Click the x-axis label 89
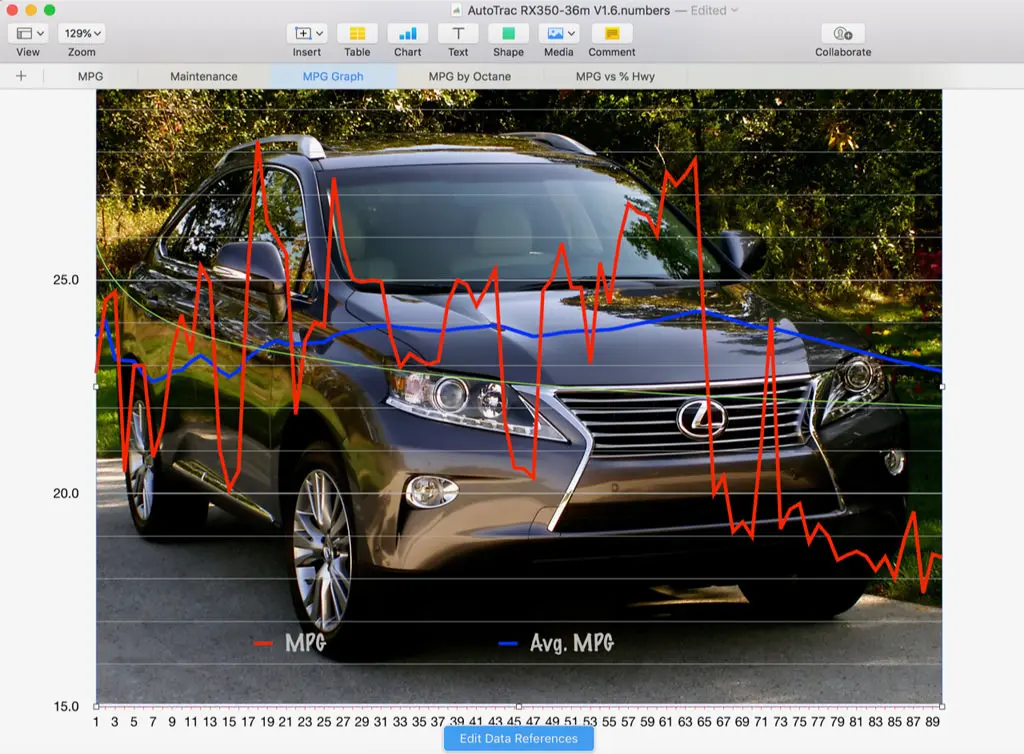This screenshot has height=754, width=1024. tap(932, 722)
